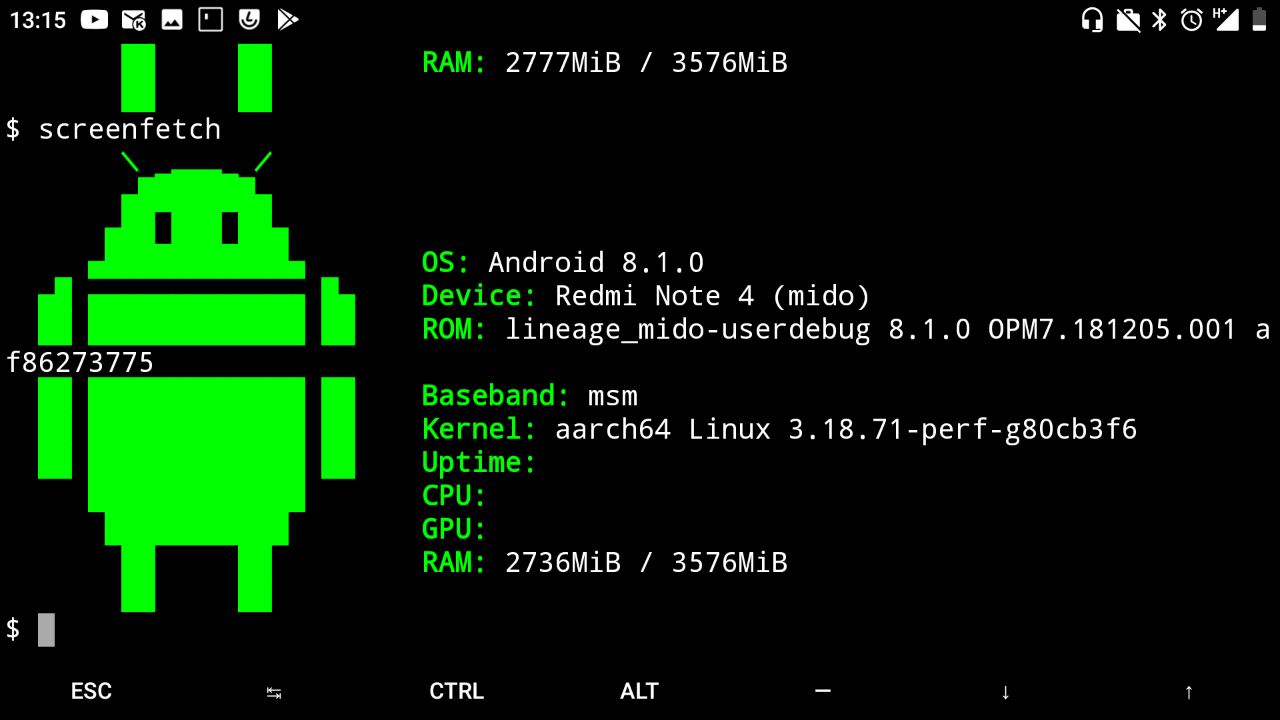This screenshot has height=720, width=1280.
Task: Tap the "Device: Redmi Note 4 (mido)" line
Action: [x=646, y=296]
